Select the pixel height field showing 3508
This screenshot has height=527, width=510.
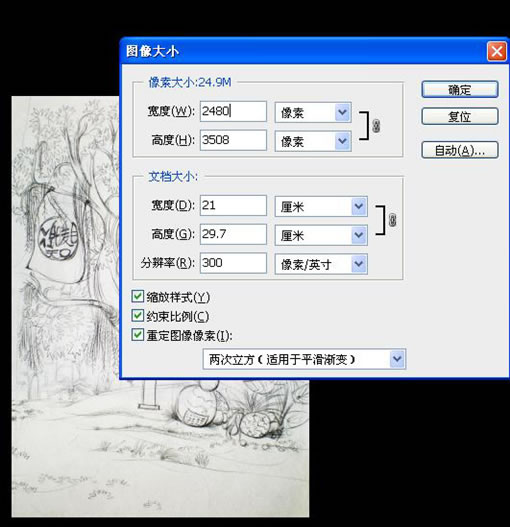pos(233,140)
